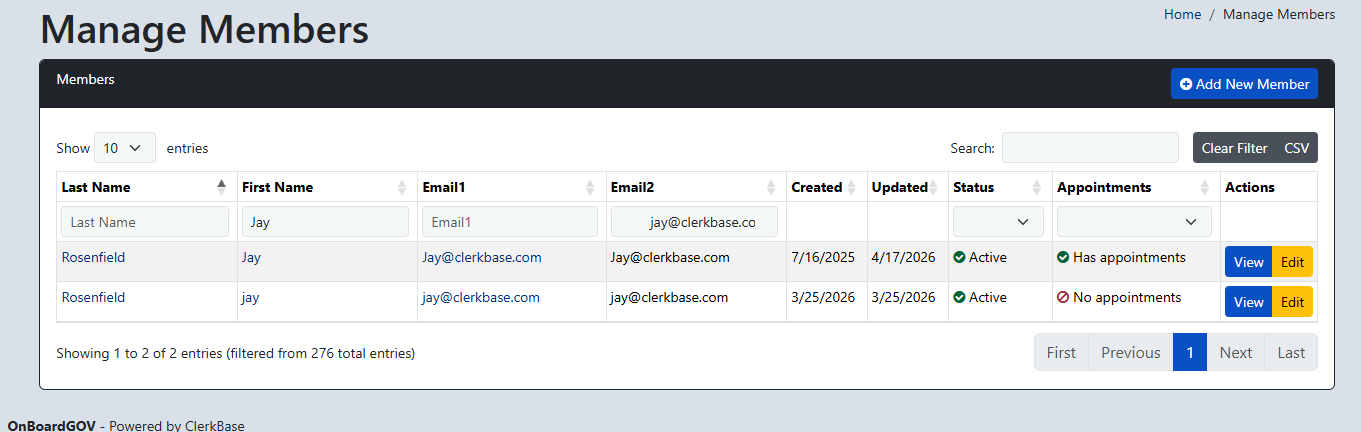Screen dimensions: 1361x432
Task: Go to Previous page
Action: click(1131, 352)
